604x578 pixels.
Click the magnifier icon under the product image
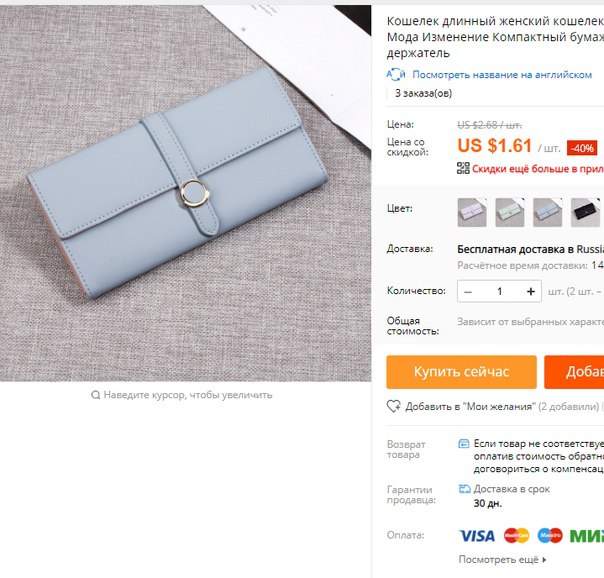pos(96,395)
